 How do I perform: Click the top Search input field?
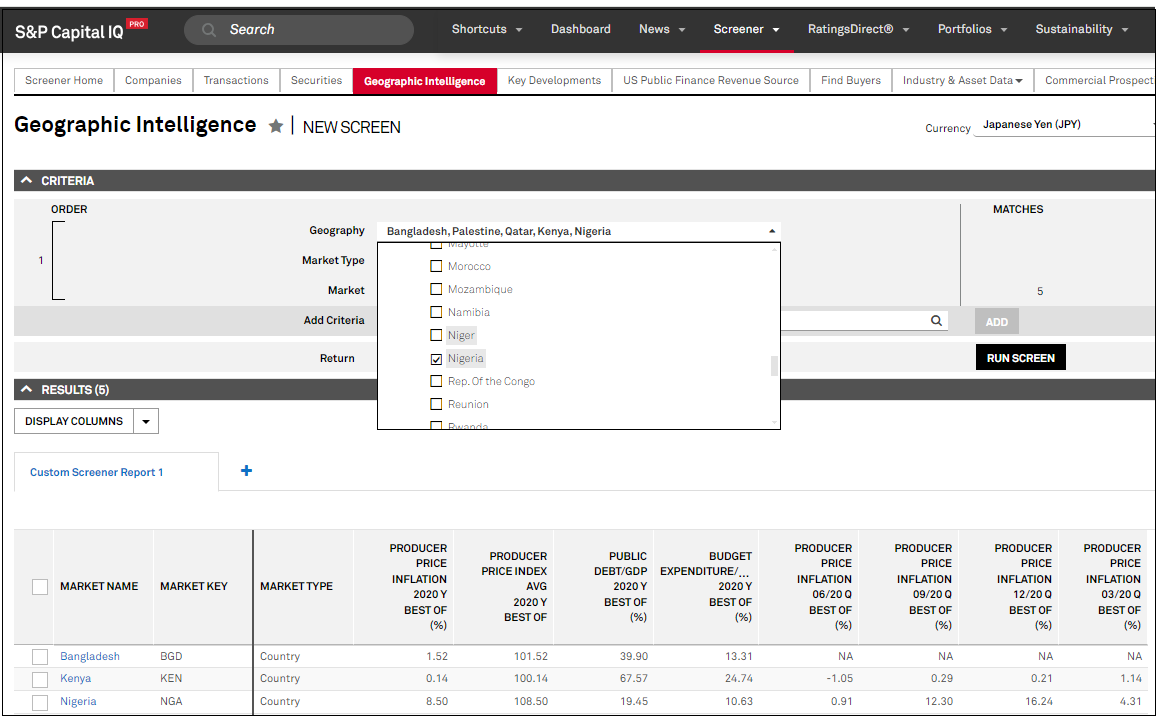pos(310,30)
